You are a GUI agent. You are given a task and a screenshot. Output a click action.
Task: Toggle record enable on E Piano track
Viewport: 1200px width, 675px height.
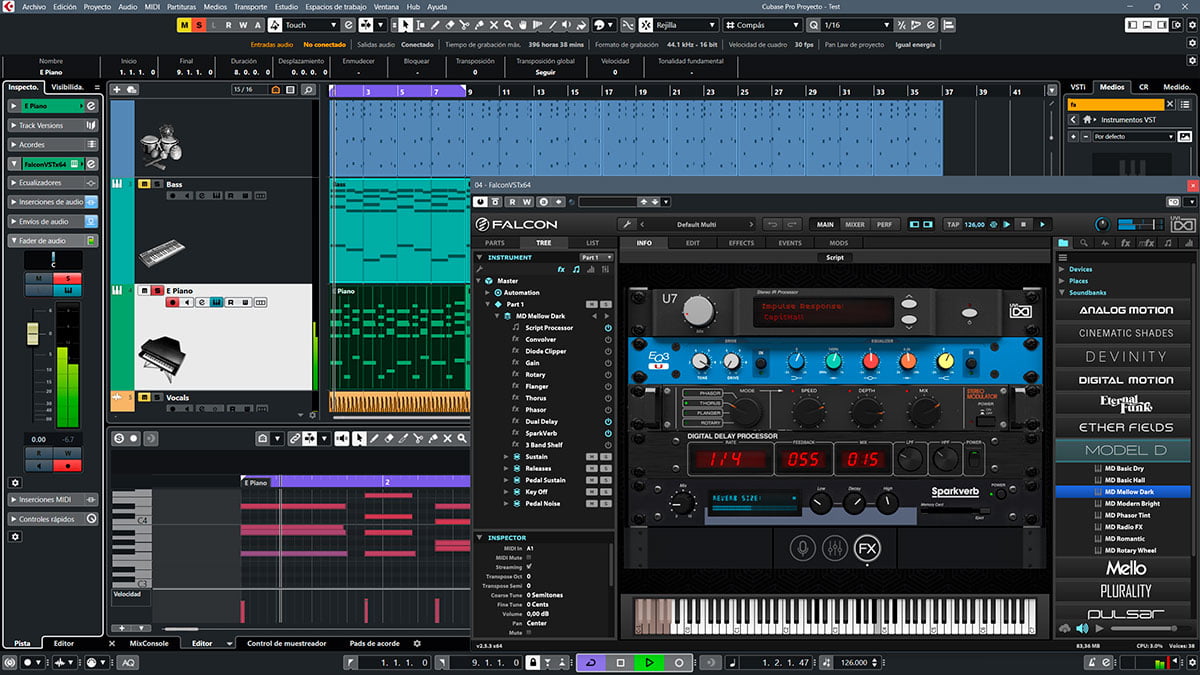click(173, 302)
